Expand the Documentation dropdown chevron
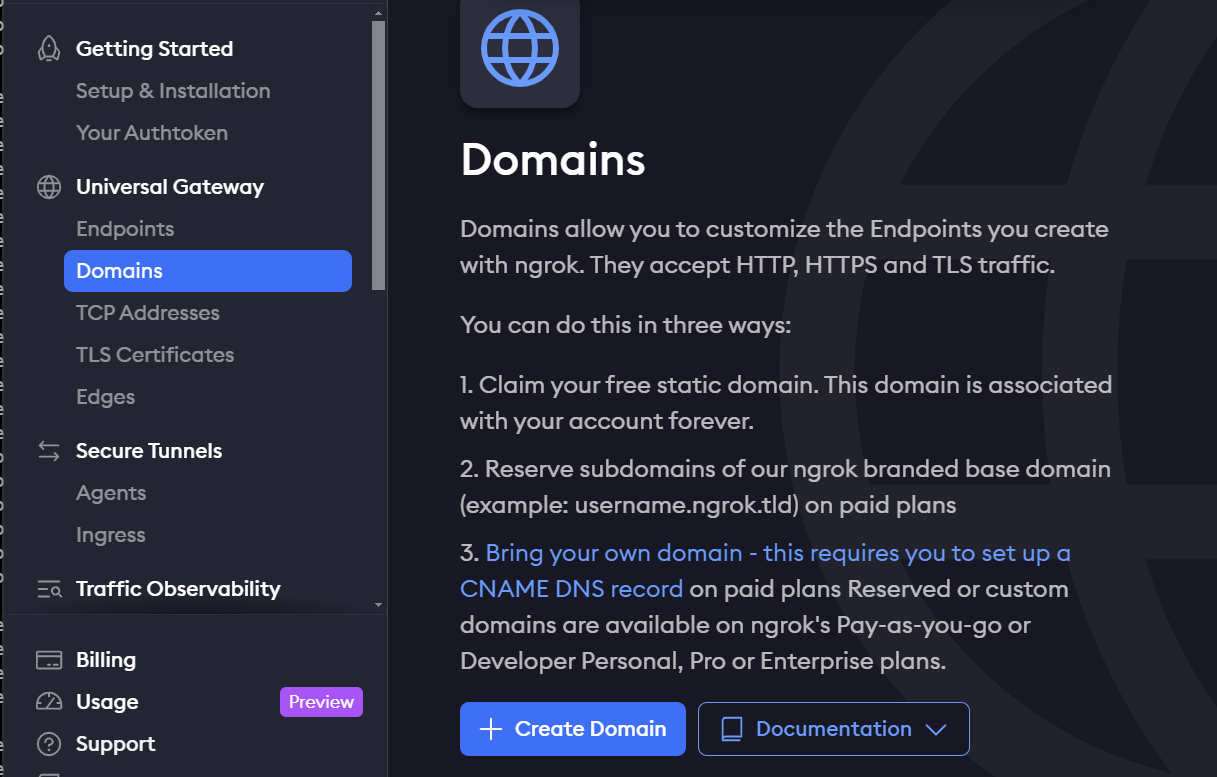Viewport: 1217px width, 777px height. point(936,730)
